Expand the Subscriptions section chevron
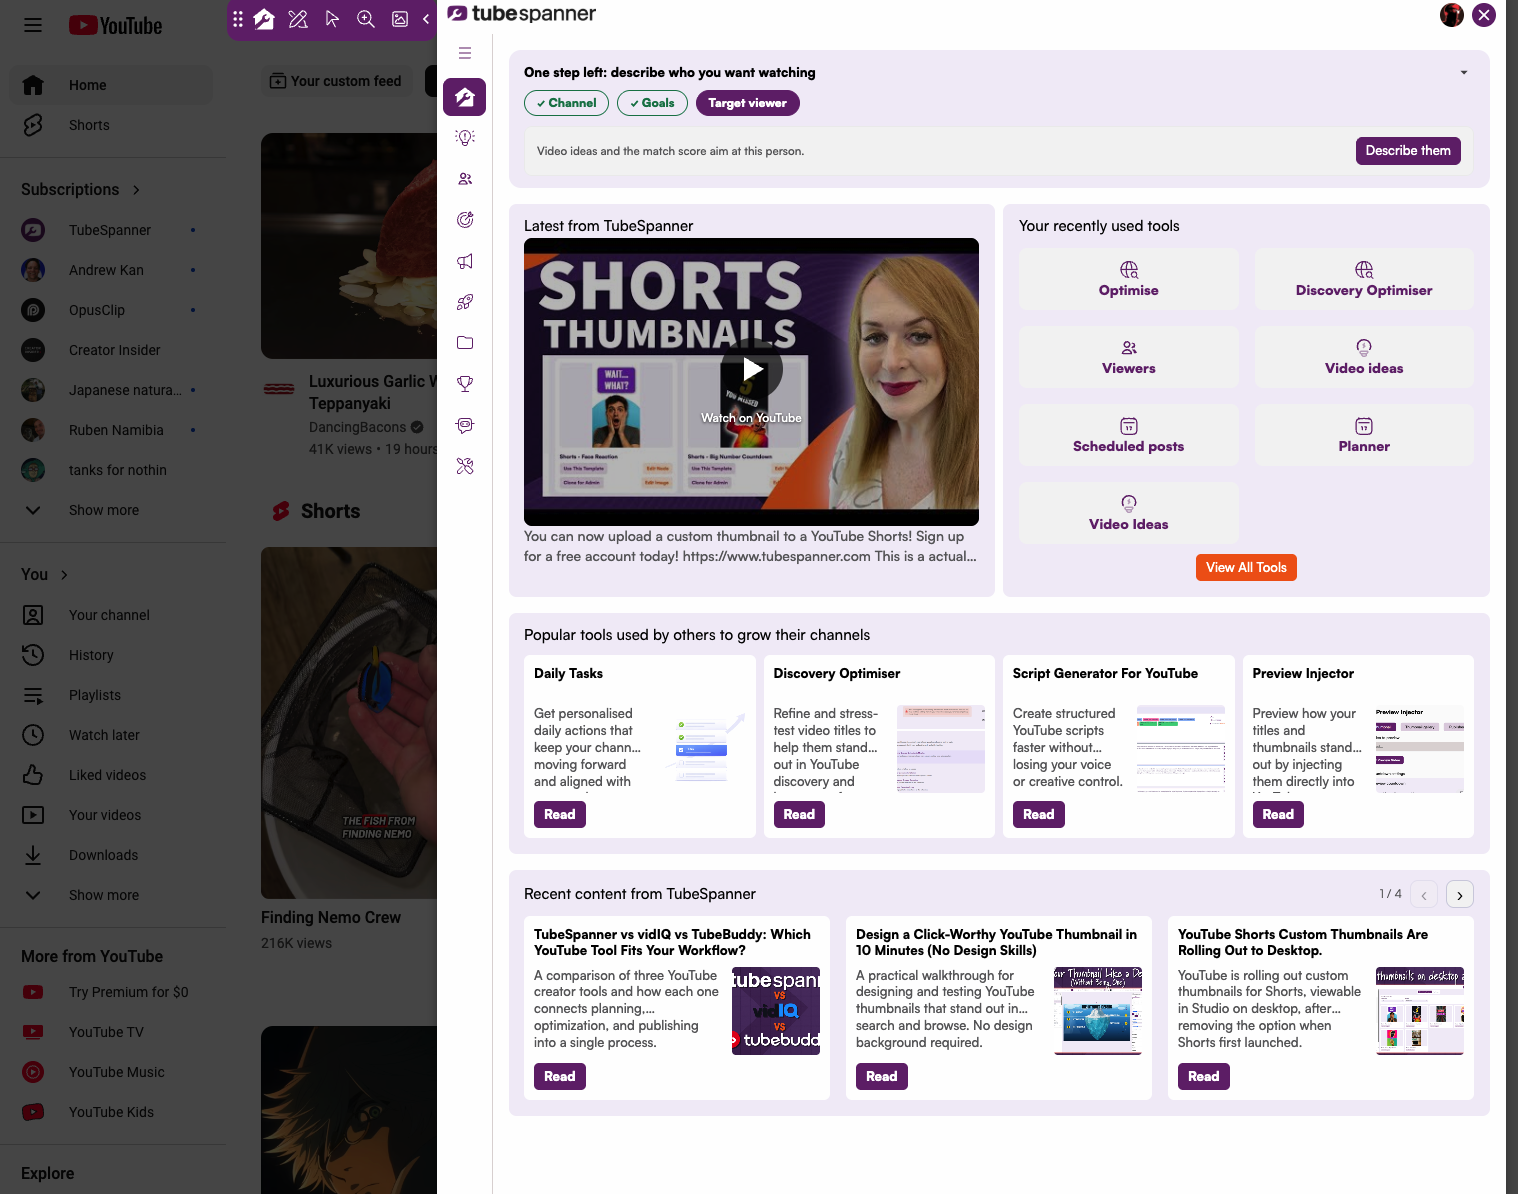The height and width of the screenshot is (1194, 1518). (x=136, y=190)
